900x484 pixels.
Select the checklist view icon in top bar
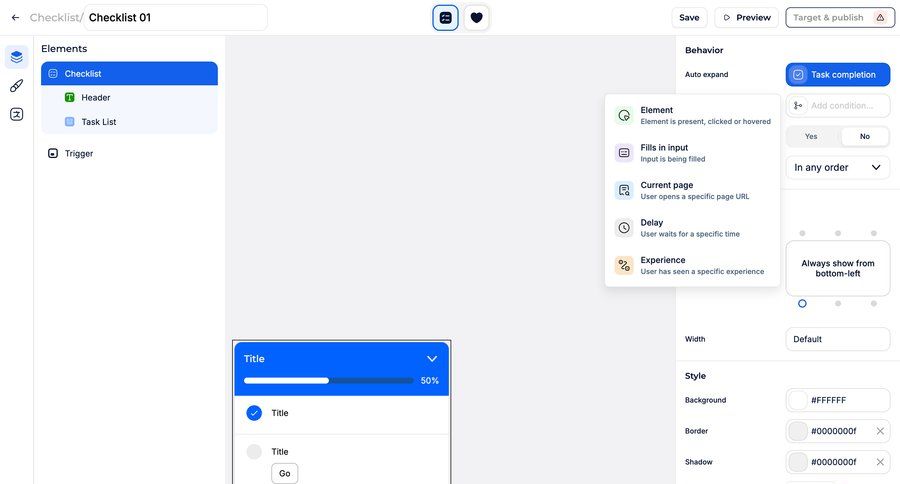(x=445, y=18)
